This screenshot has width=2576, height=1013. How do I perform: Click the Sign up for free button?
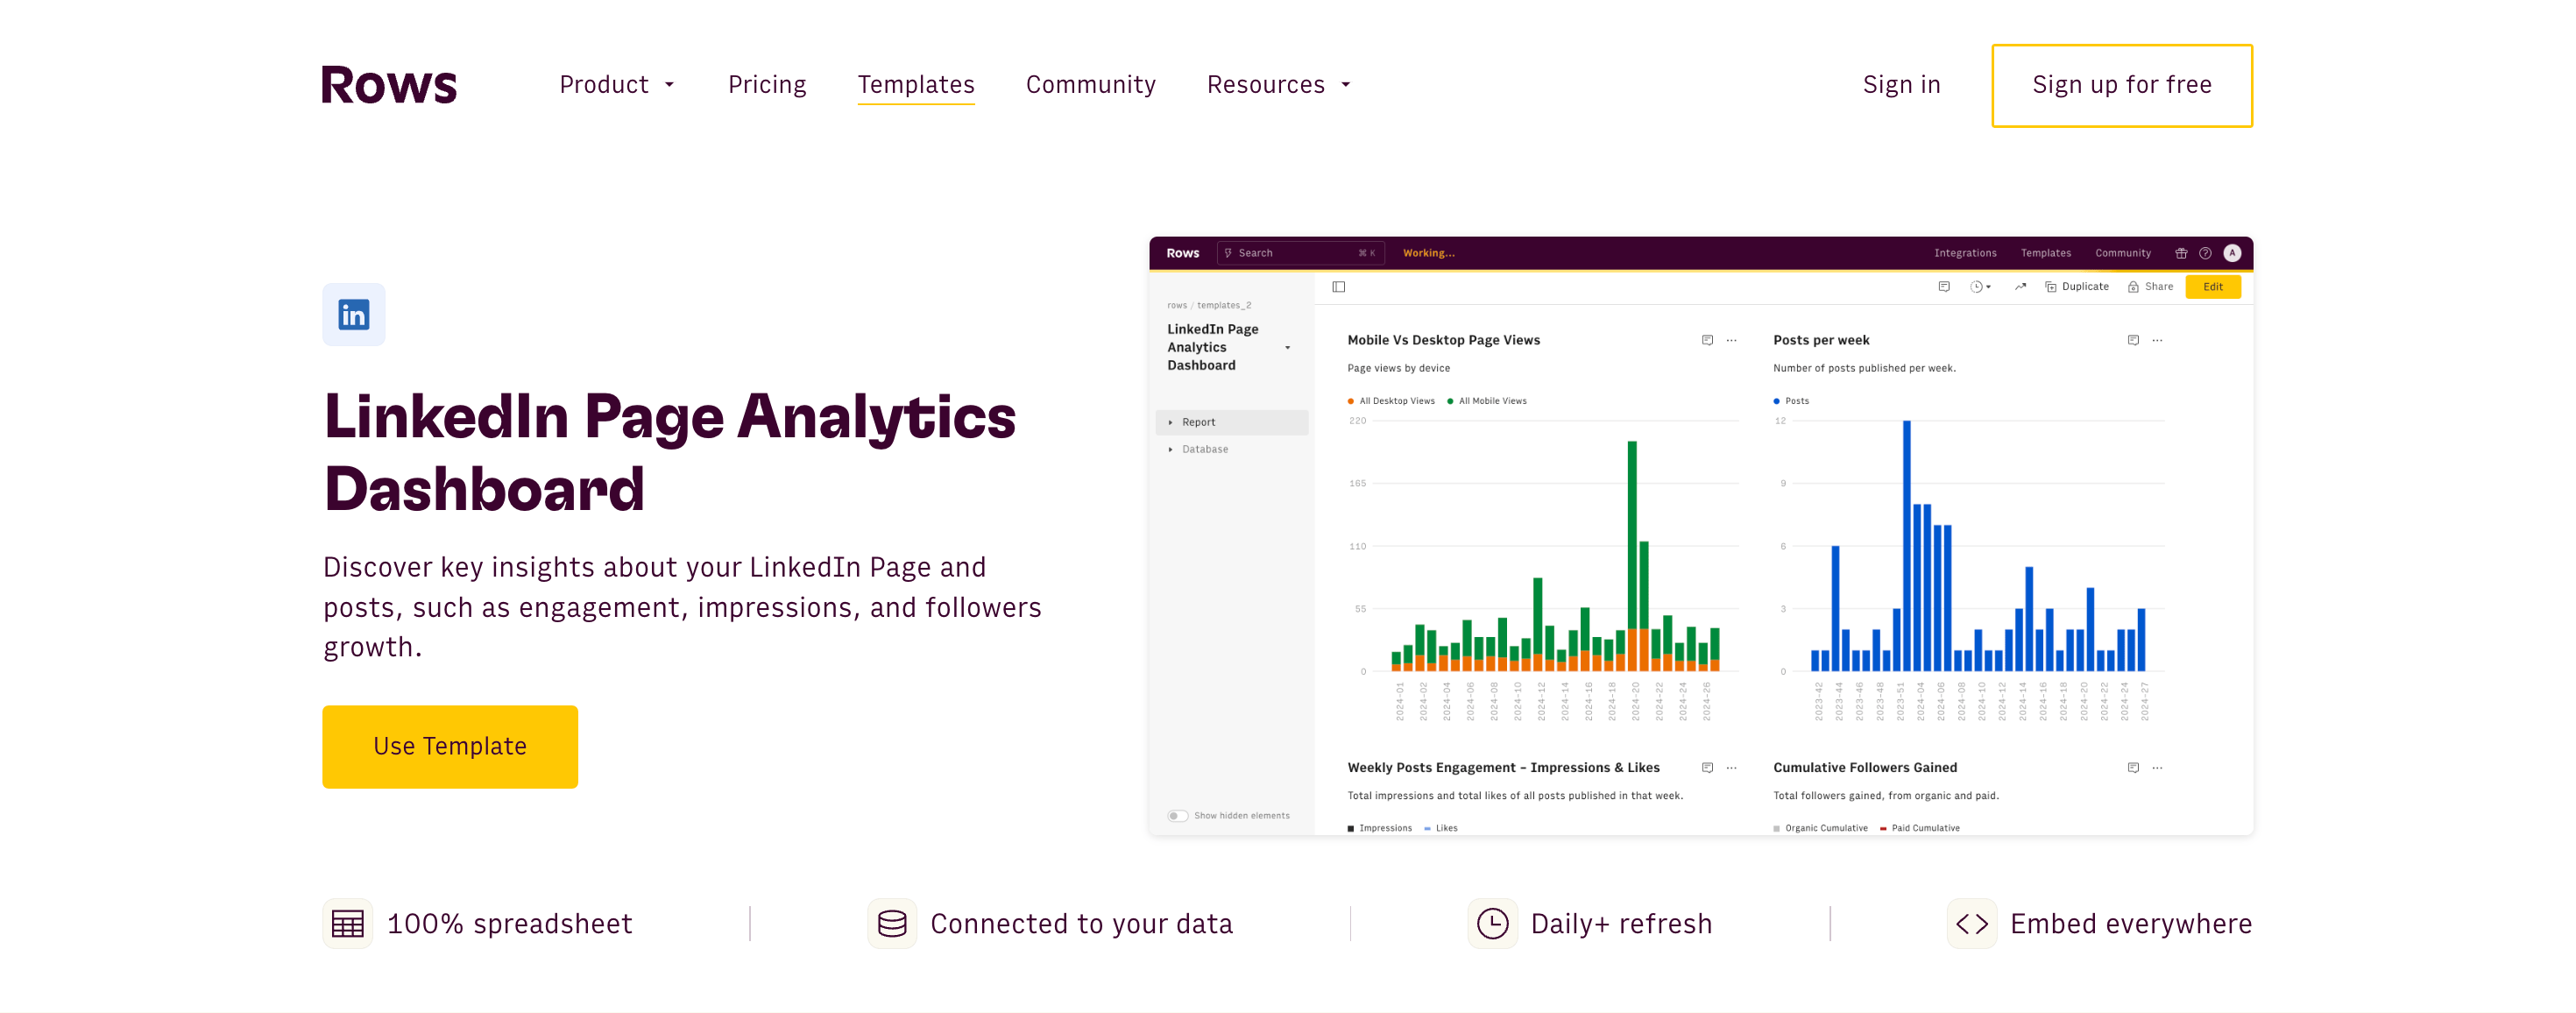2121,84
